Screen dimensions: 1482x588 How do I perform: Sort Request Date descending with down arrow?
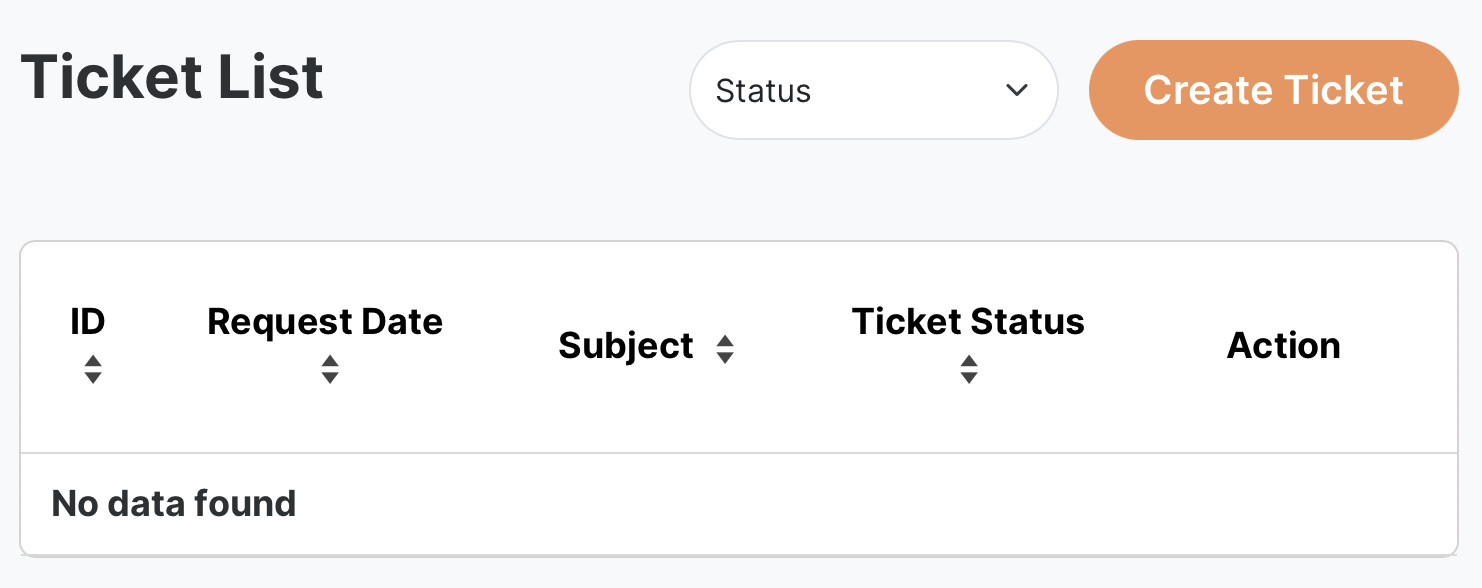[330, 378]
